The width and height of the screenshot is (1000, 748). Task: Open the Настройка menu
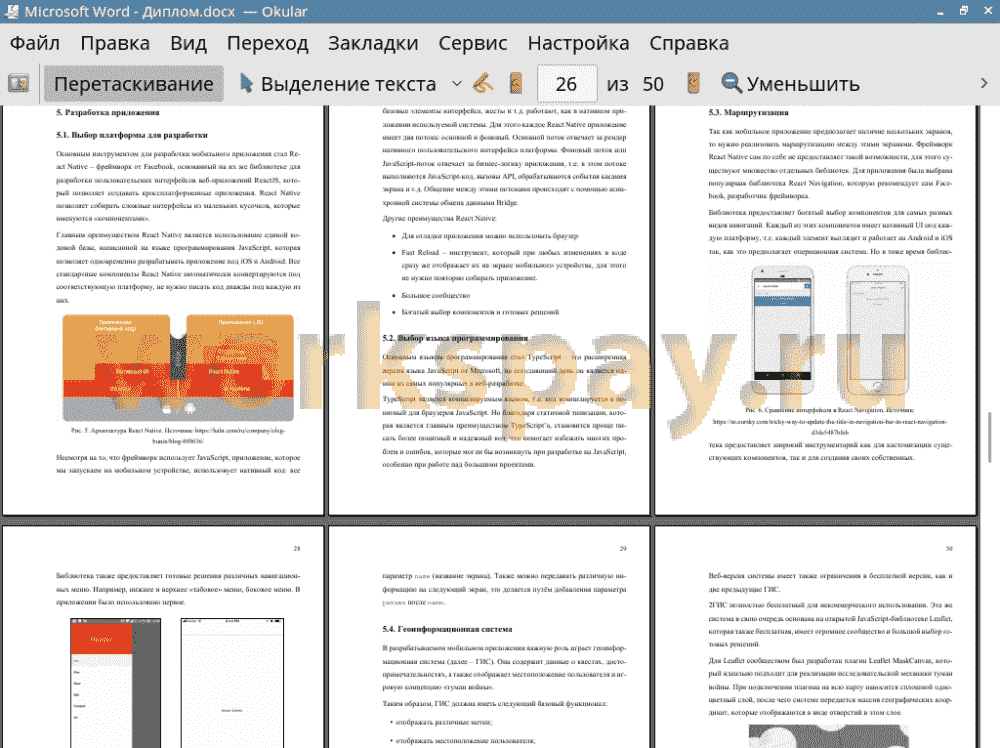click(578, 43)
